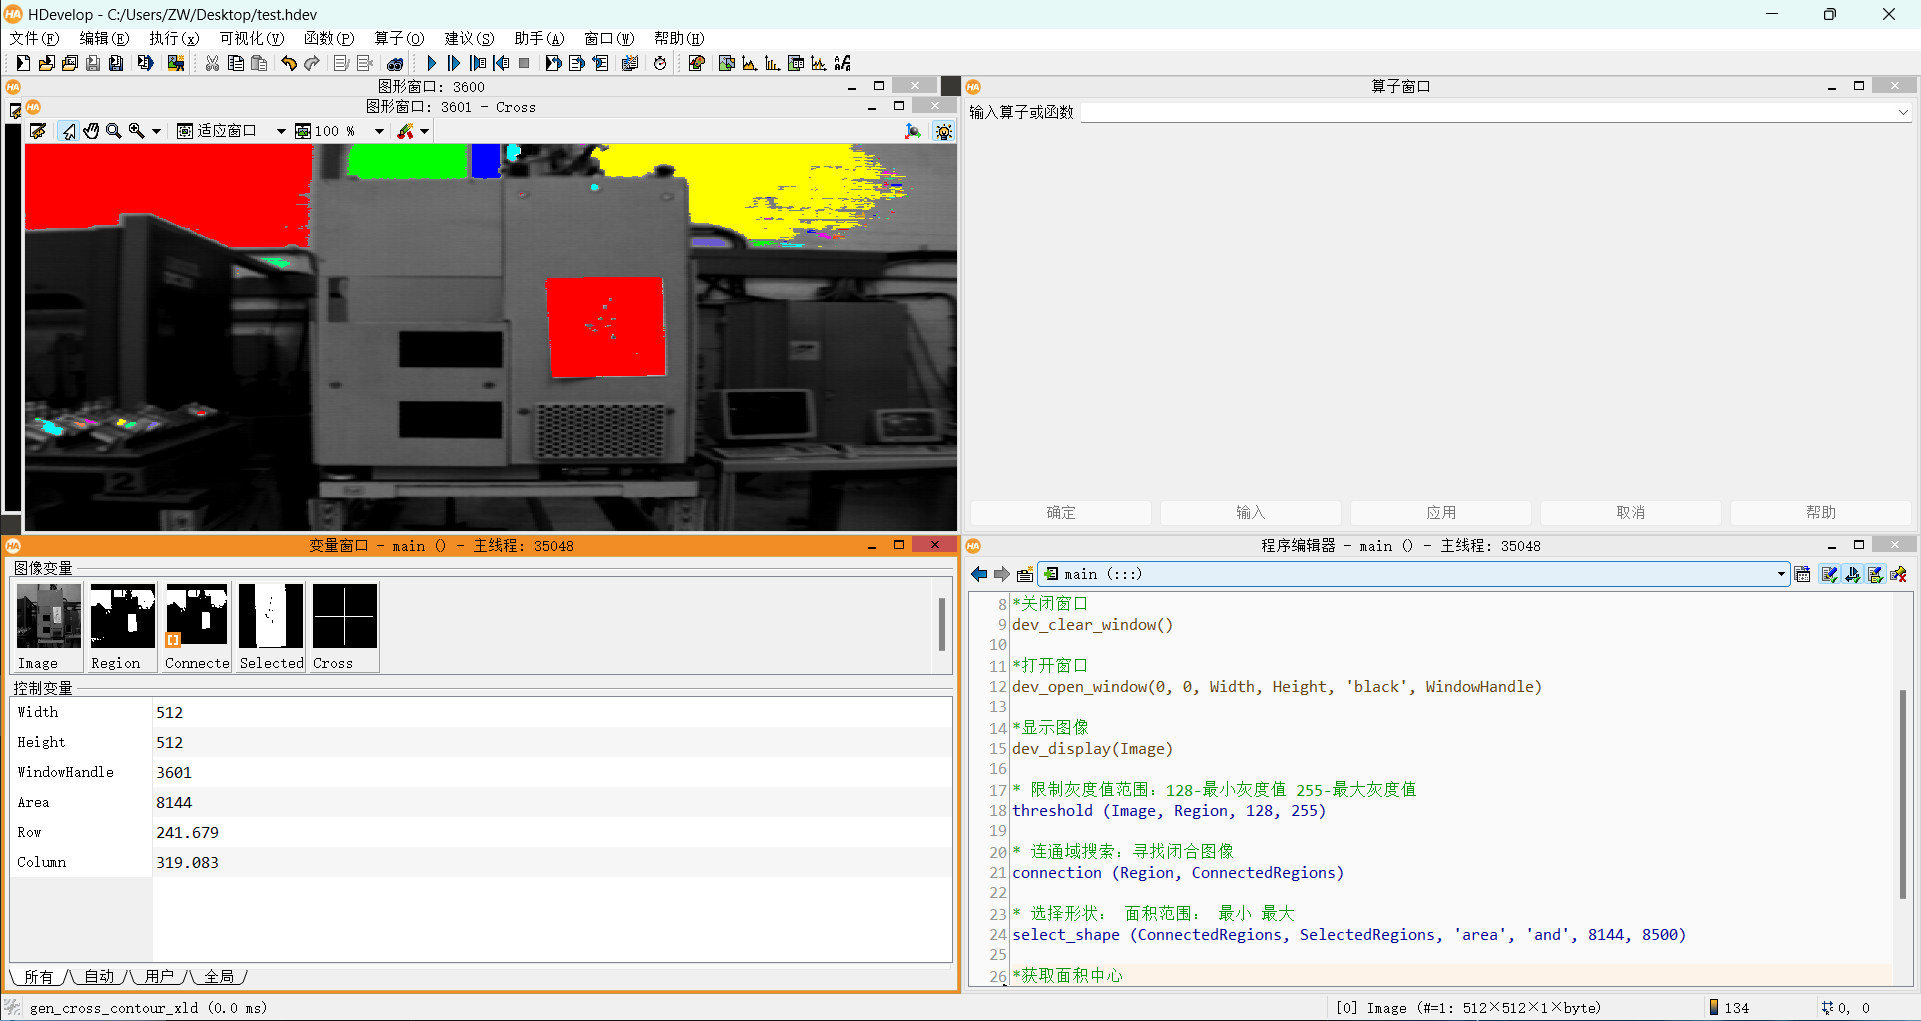Open the 适应窗口 fit-mode dropdown
Screen dimensions: 1921x1021
(281, 130)
